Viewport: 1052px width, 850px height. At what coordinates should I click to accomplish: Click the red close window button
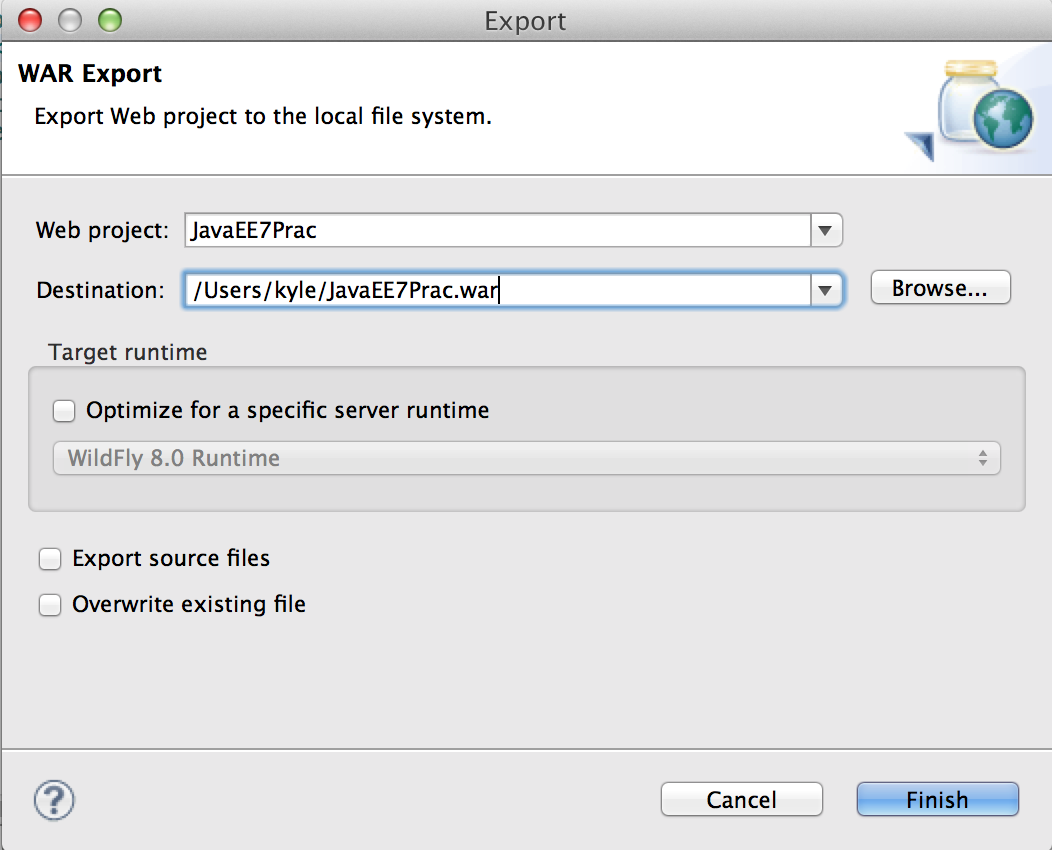pos(30,20)
